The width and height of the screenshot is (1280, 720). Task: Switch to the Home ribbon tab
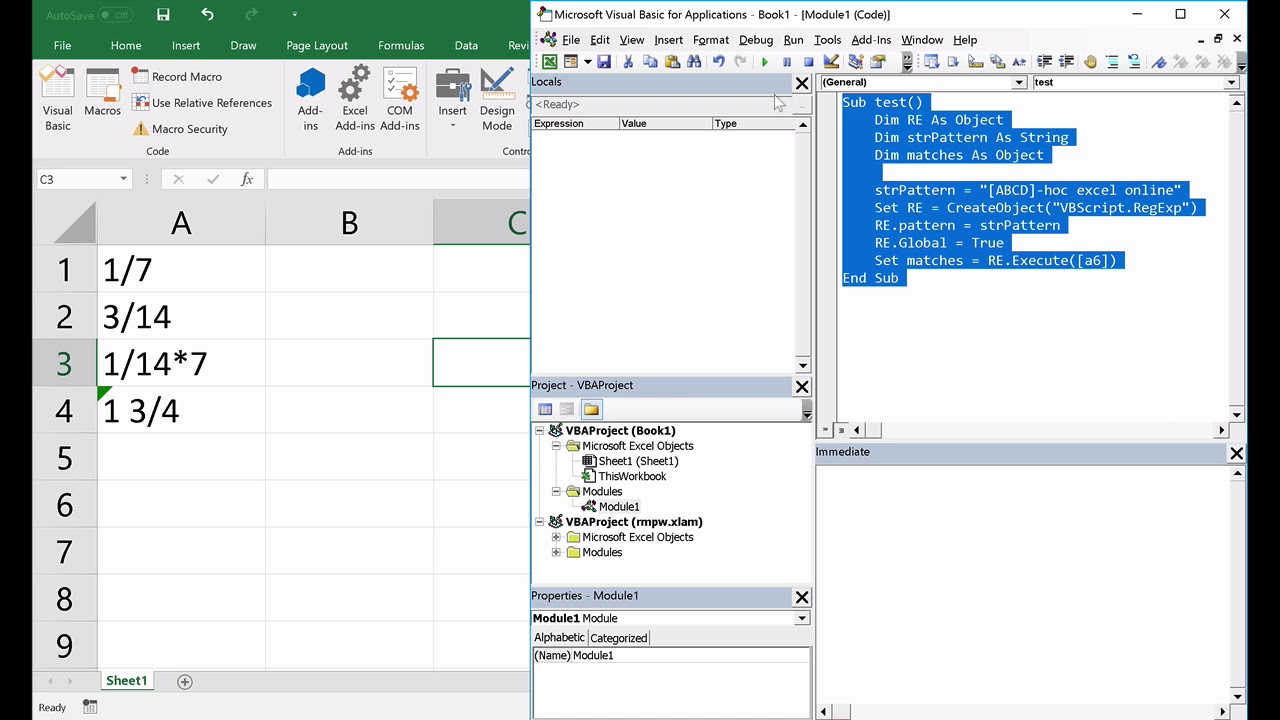click(126, 45)
